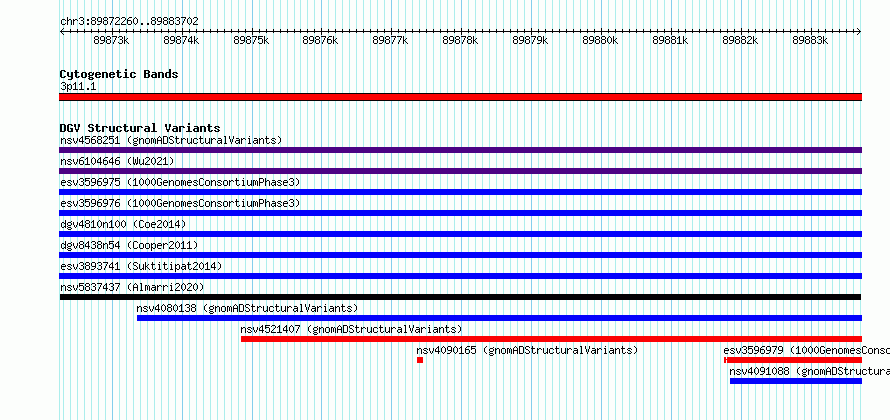Click the 89882k ruler tick label
This screenshot has width=890, height=420.
point(740,40)
